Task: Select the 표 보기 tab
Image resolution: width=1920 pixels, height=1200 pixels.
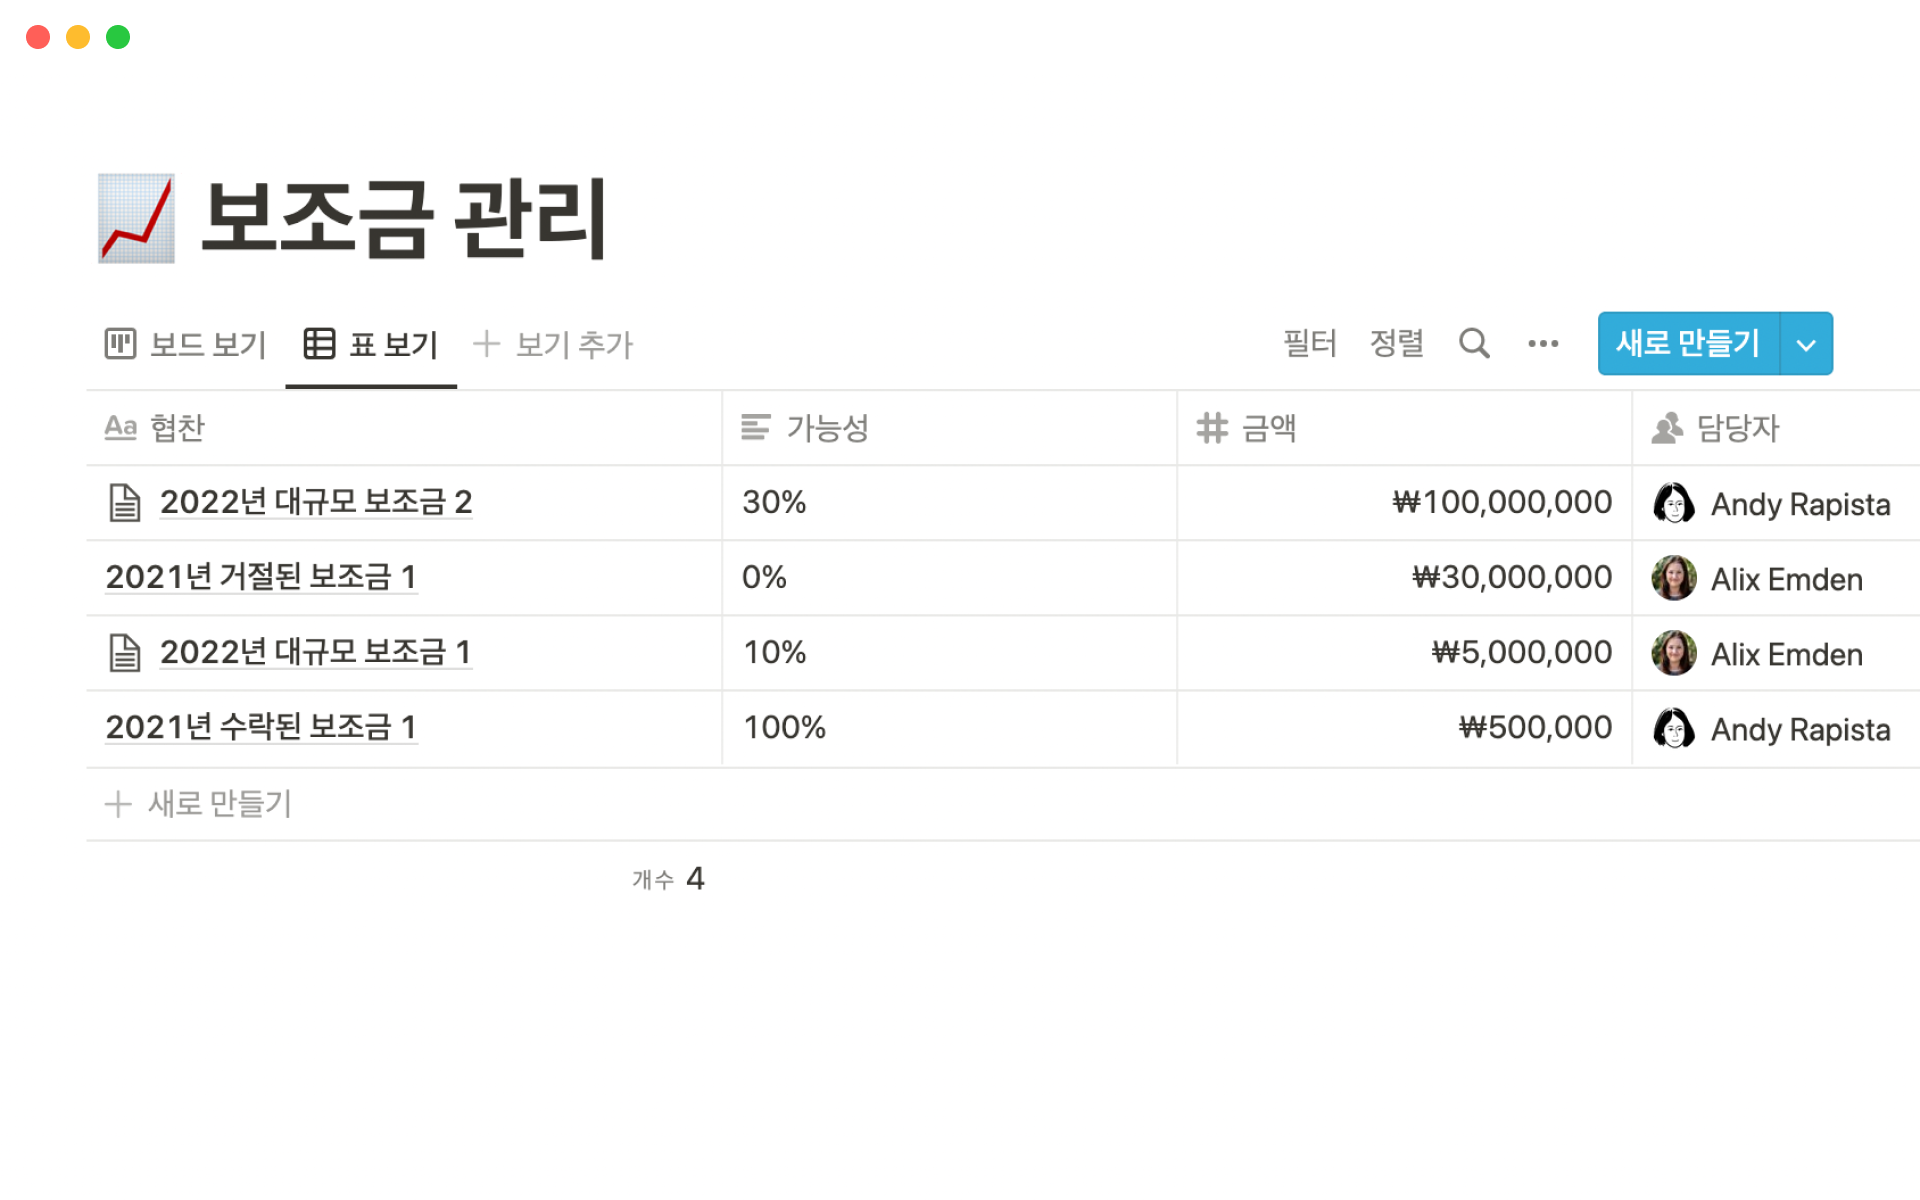Action: pos(371,344)
